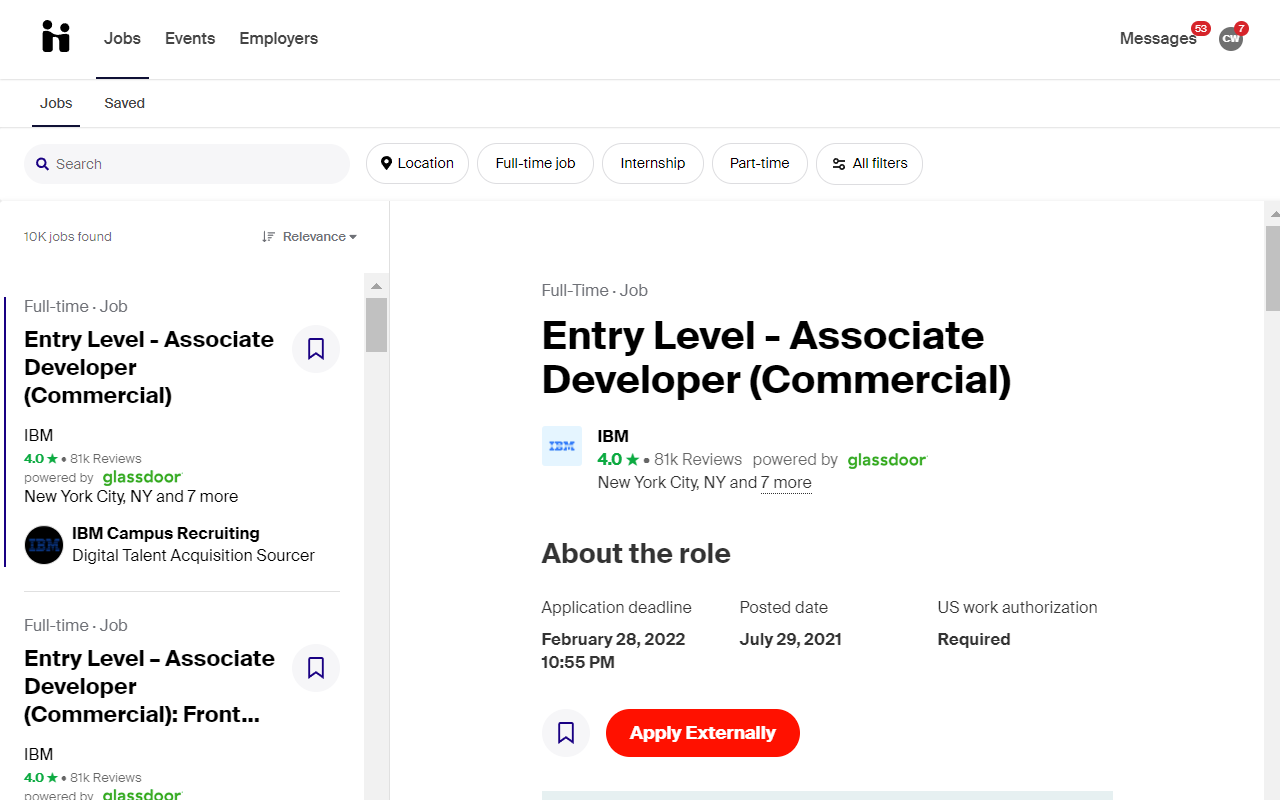The image size is (1280, 800).
Task: Toggle the Full-time job filter
Action: 535,163
